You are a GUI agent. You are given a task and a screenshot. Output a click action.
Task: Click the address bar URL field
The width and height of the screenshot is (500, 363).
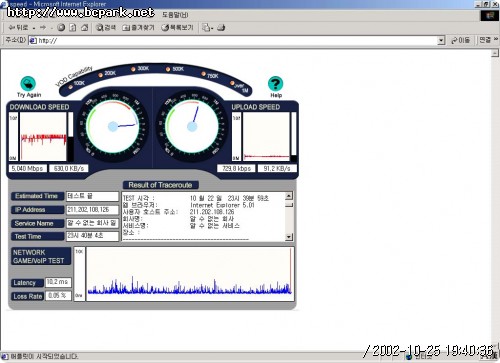coord(233,41)
